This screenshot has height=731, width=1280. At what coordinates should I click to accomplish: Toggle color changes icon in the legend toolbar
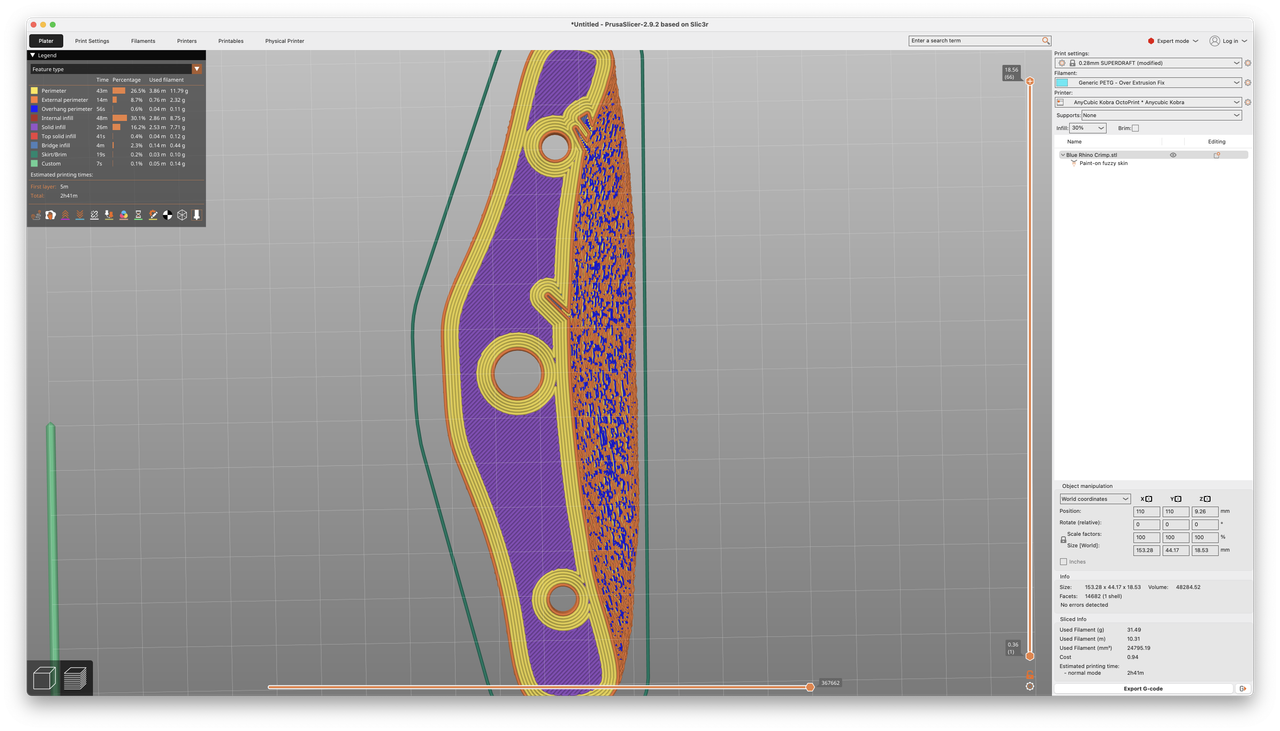coord(123,215)
